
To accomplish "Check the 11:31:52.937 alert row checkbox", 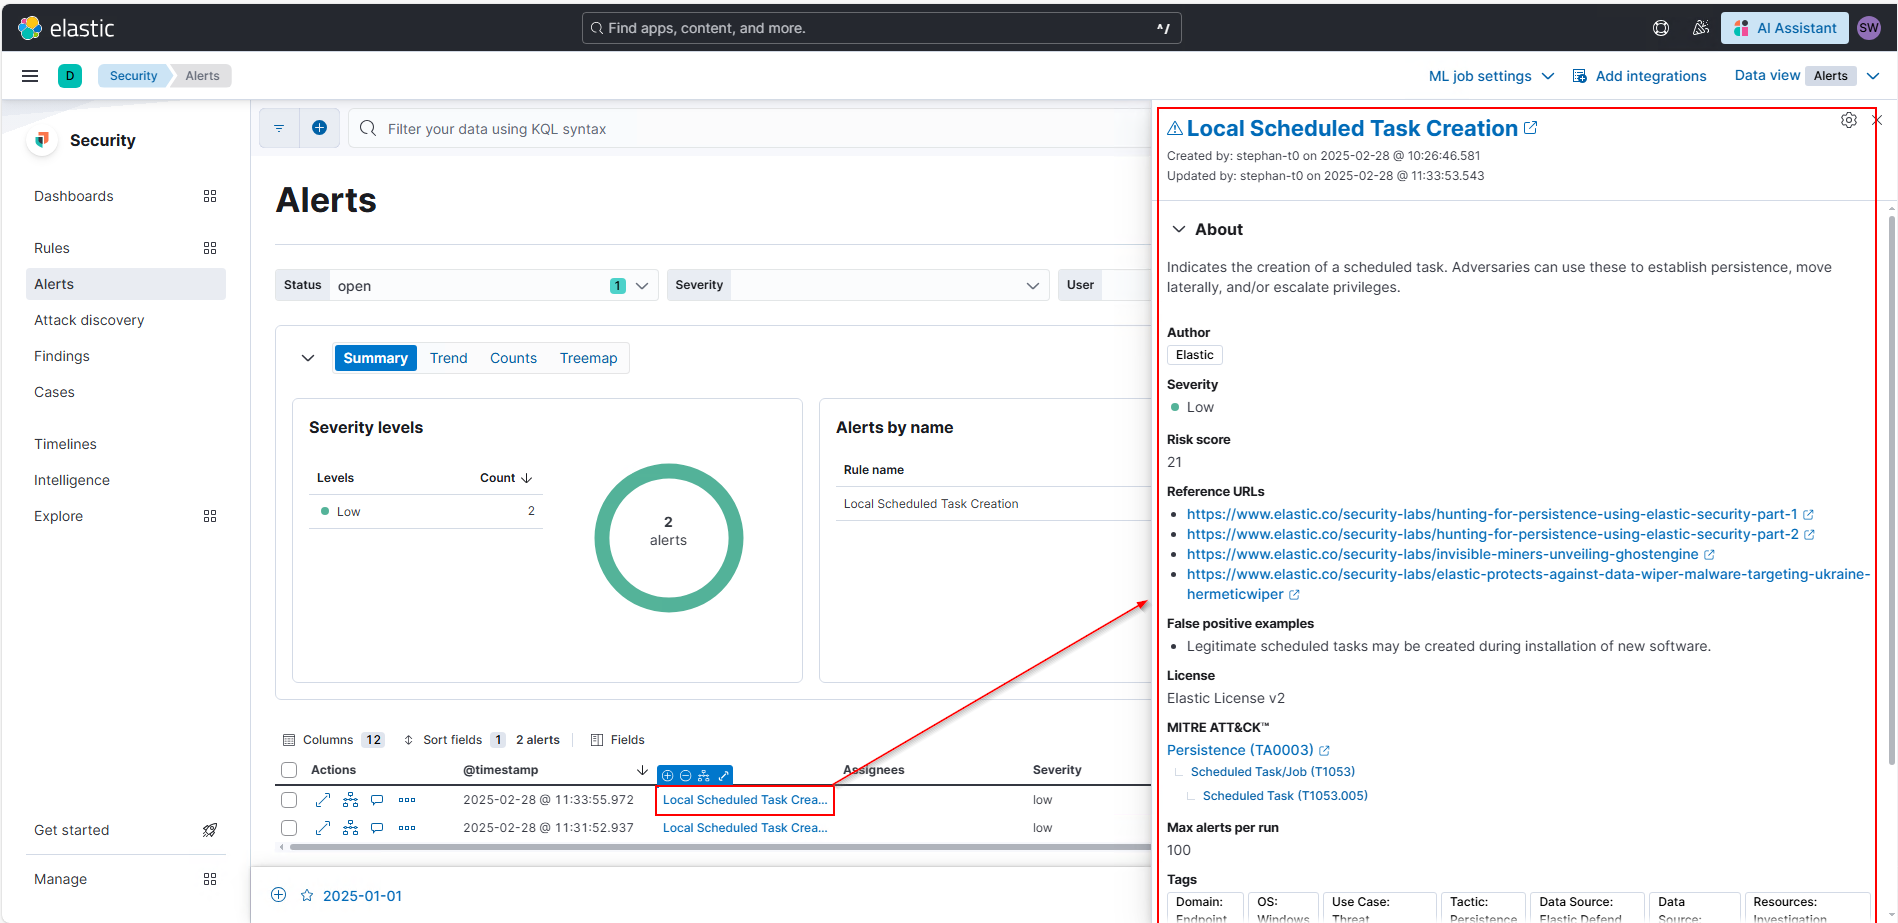I will pyautogui.click(x=289, y=828).
